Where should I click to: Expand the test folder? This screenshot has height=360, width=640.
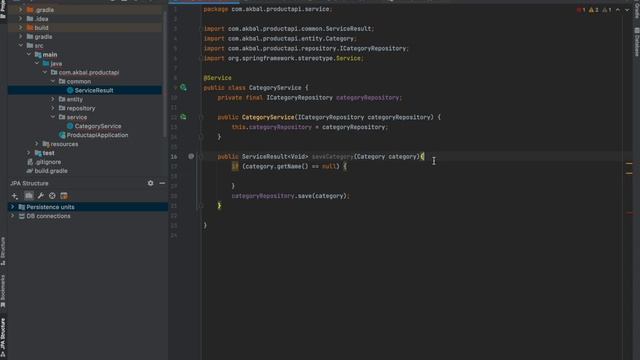[x=29, y=153]
